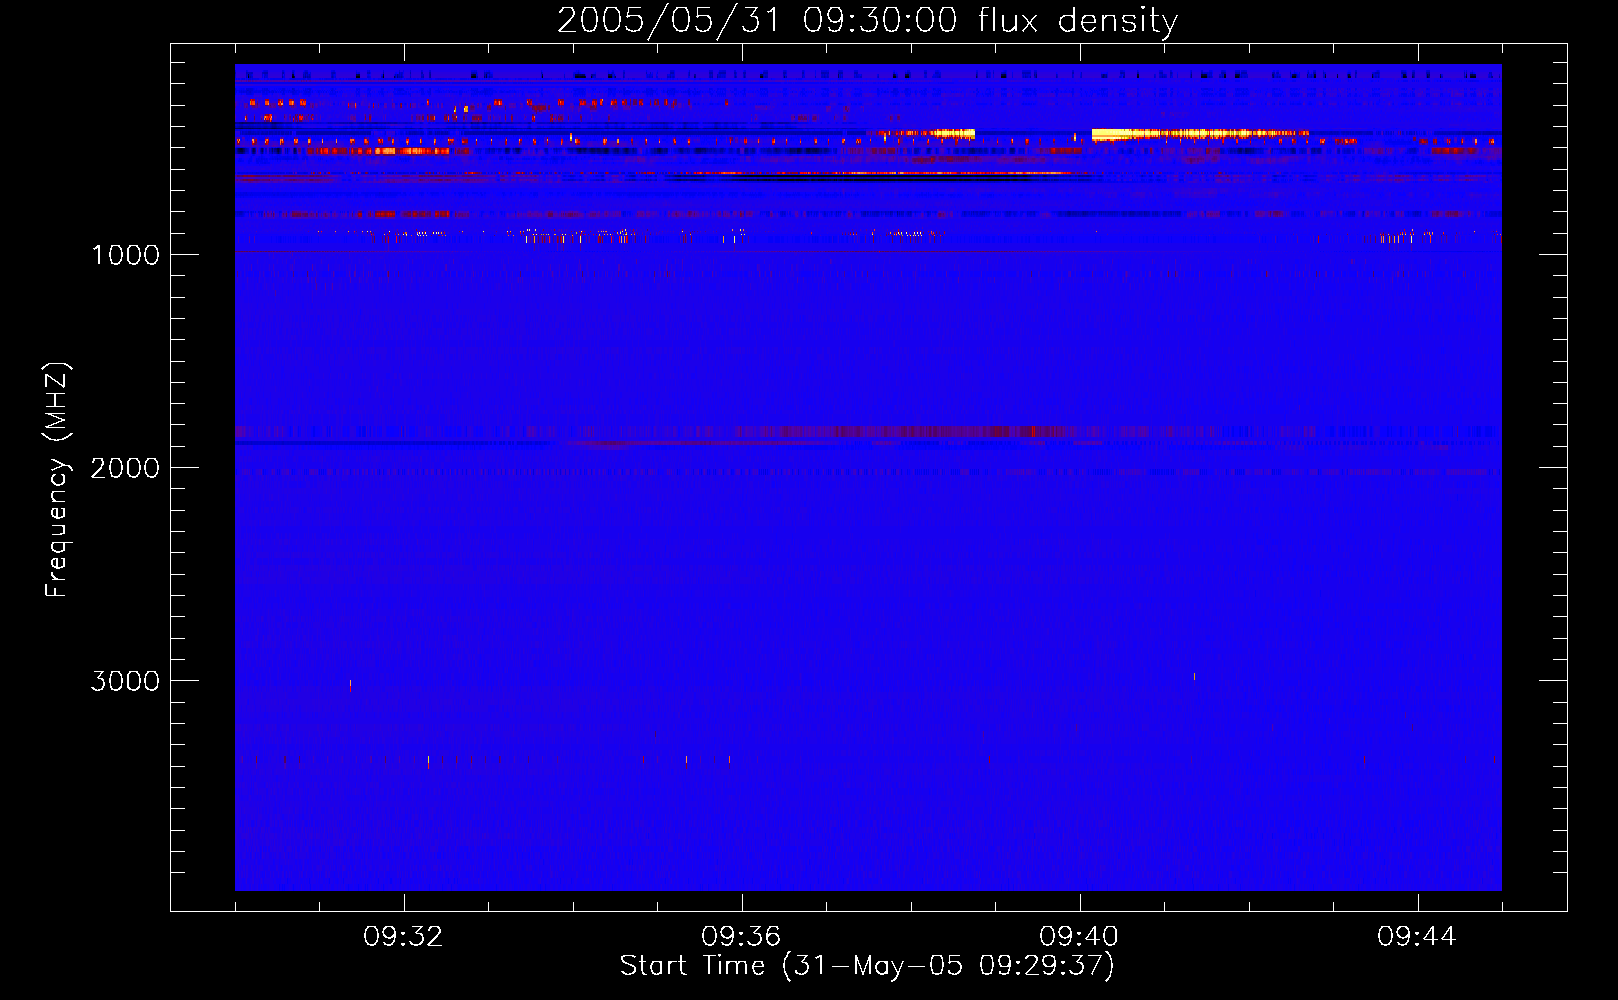The height and width of the screenshot is (1000, 1618).
Task: Click the 'Start Time (31-May-05 09:29:37)' label
Action: [867, 966]
